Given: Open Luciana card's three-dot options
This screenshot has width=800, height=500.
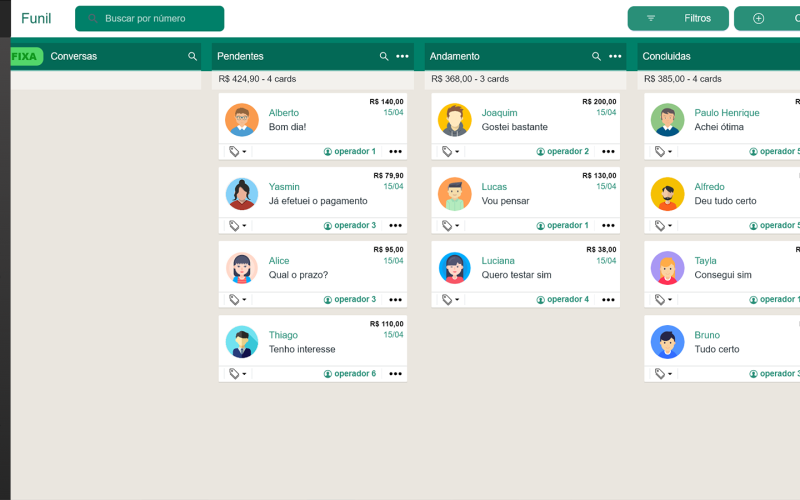Looking at the screenshot, I should [608, 299].
